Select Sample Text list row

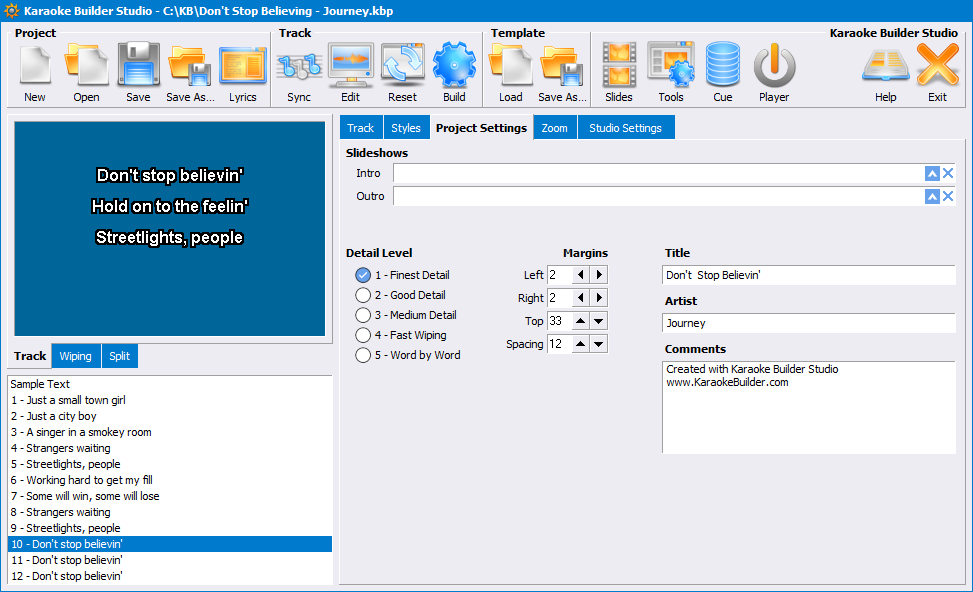170,384
